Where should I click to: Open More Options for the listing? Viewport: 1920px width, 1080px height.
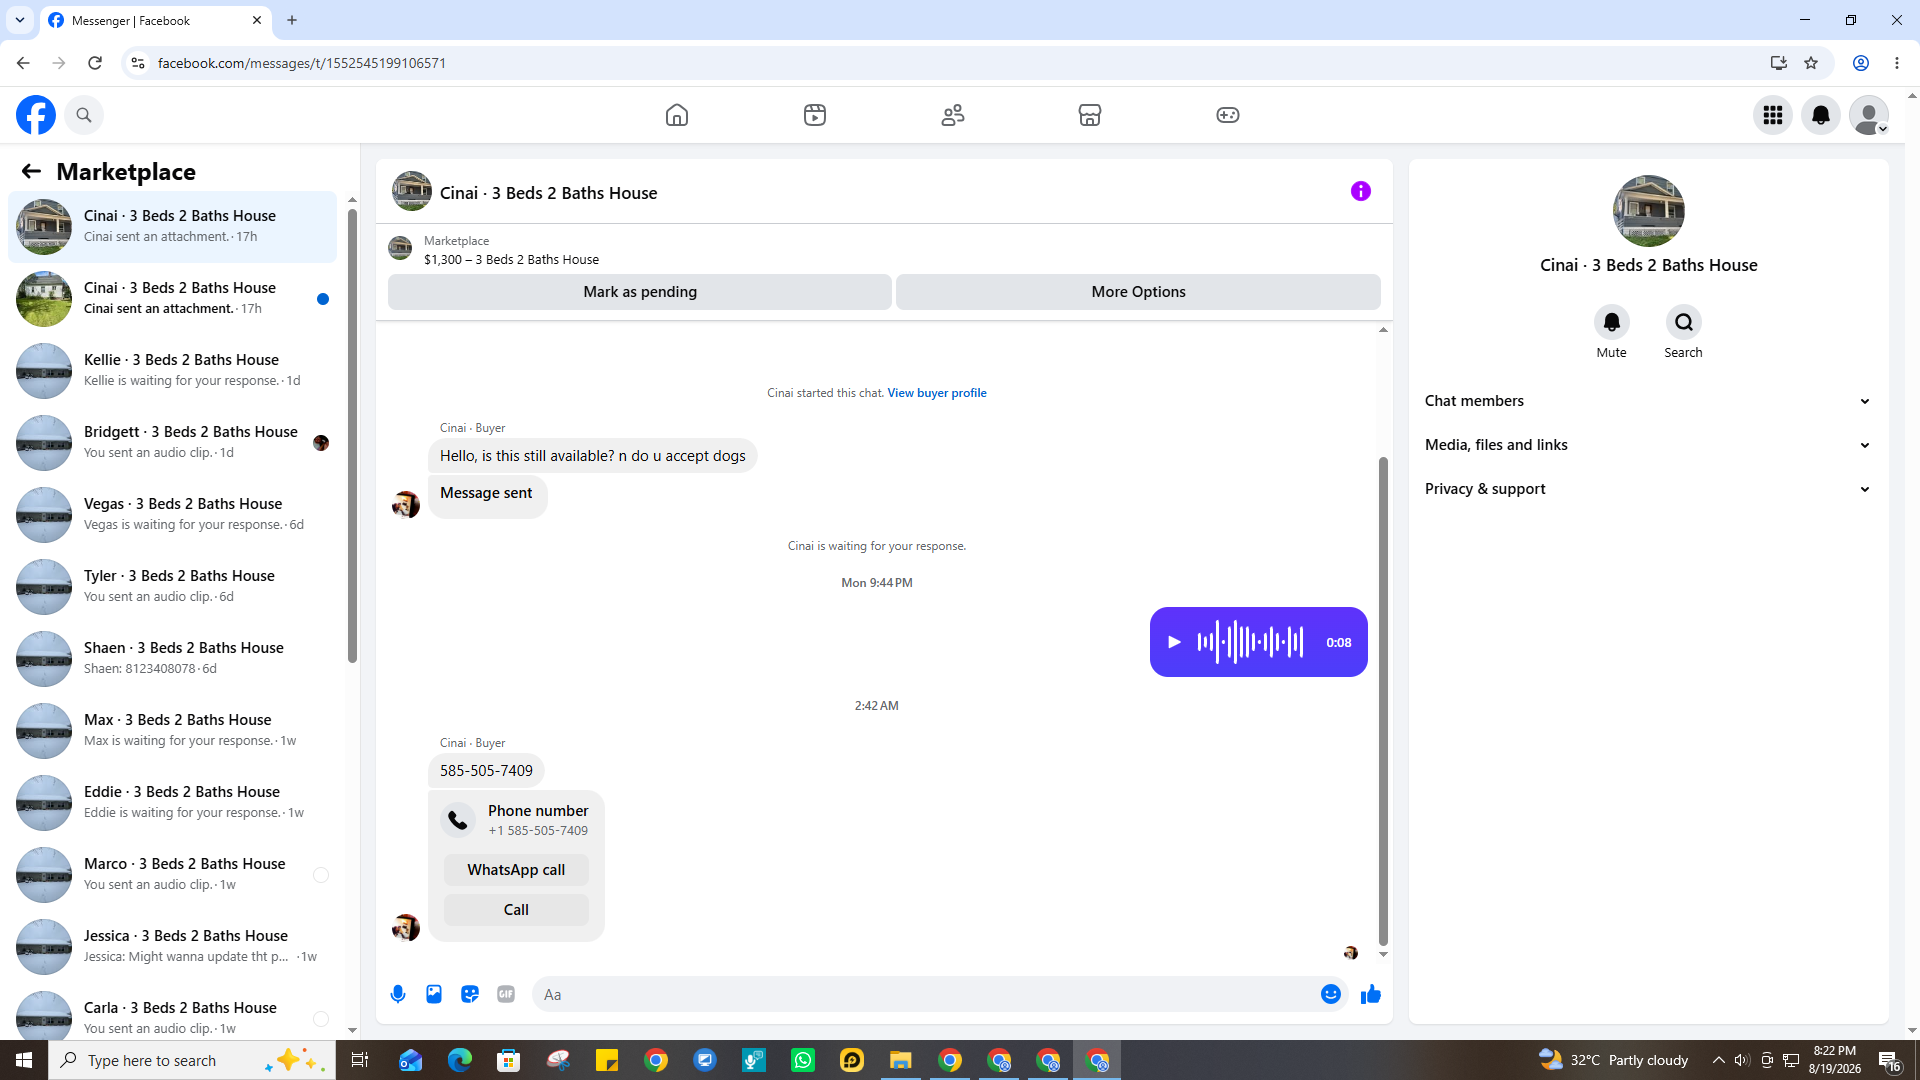tap(1138, 292)
